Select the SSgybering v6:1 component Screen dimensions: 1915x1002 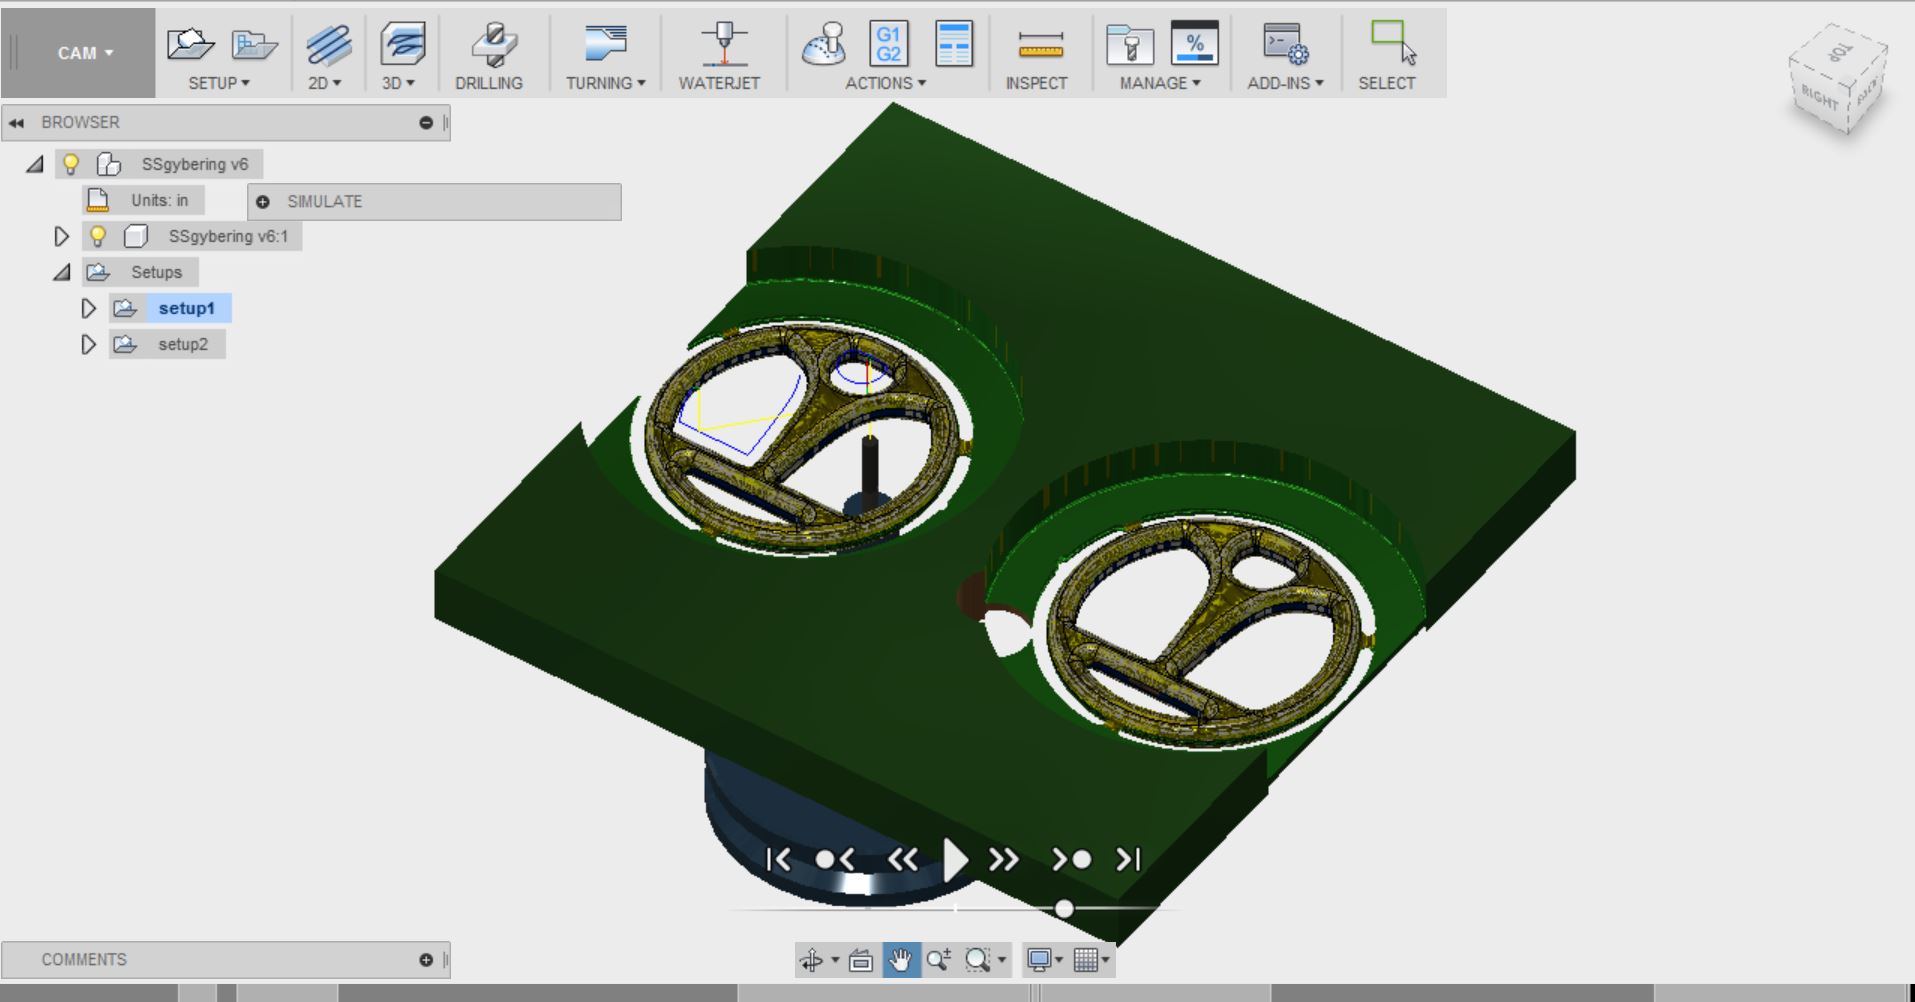point(228,236)
